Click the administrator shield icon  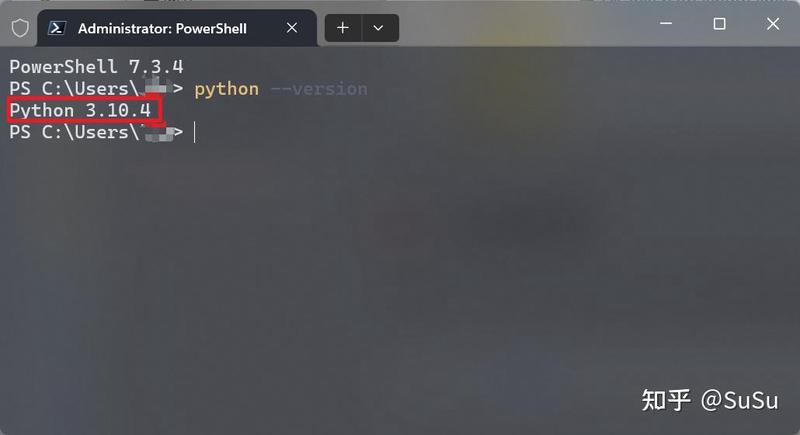pyautogui.click(x=20, y=28)
